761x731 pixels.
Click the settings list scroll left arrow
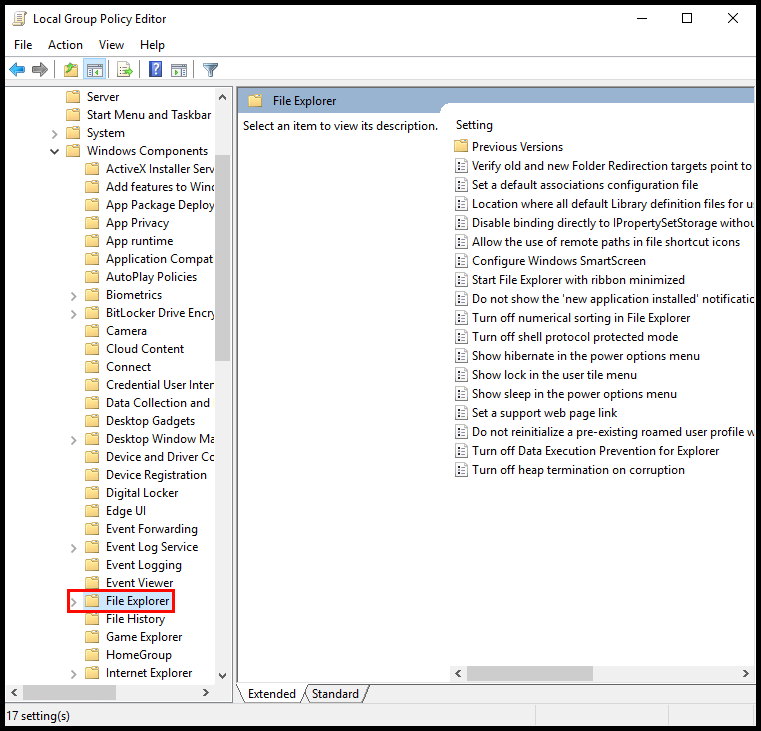458,673
